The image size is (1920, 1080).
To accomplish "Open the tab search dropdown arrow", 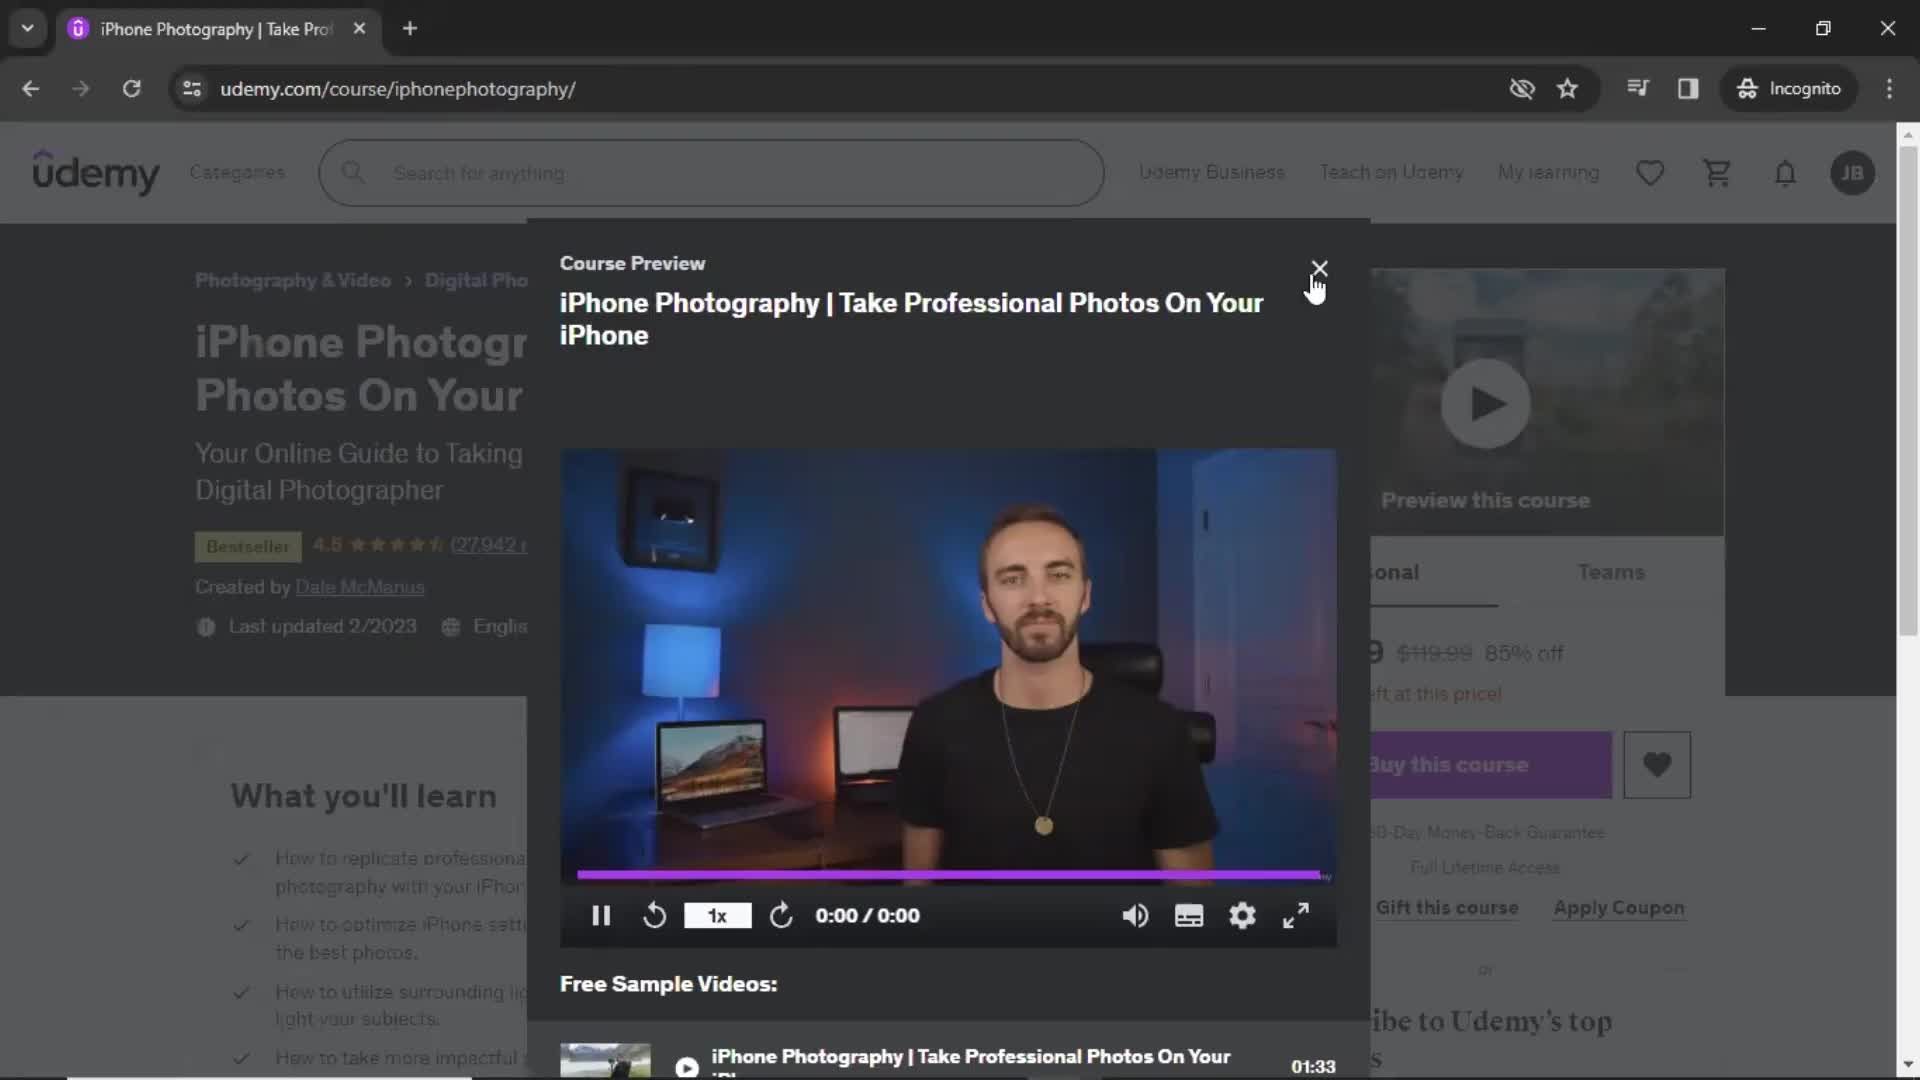I will point(28,28).
